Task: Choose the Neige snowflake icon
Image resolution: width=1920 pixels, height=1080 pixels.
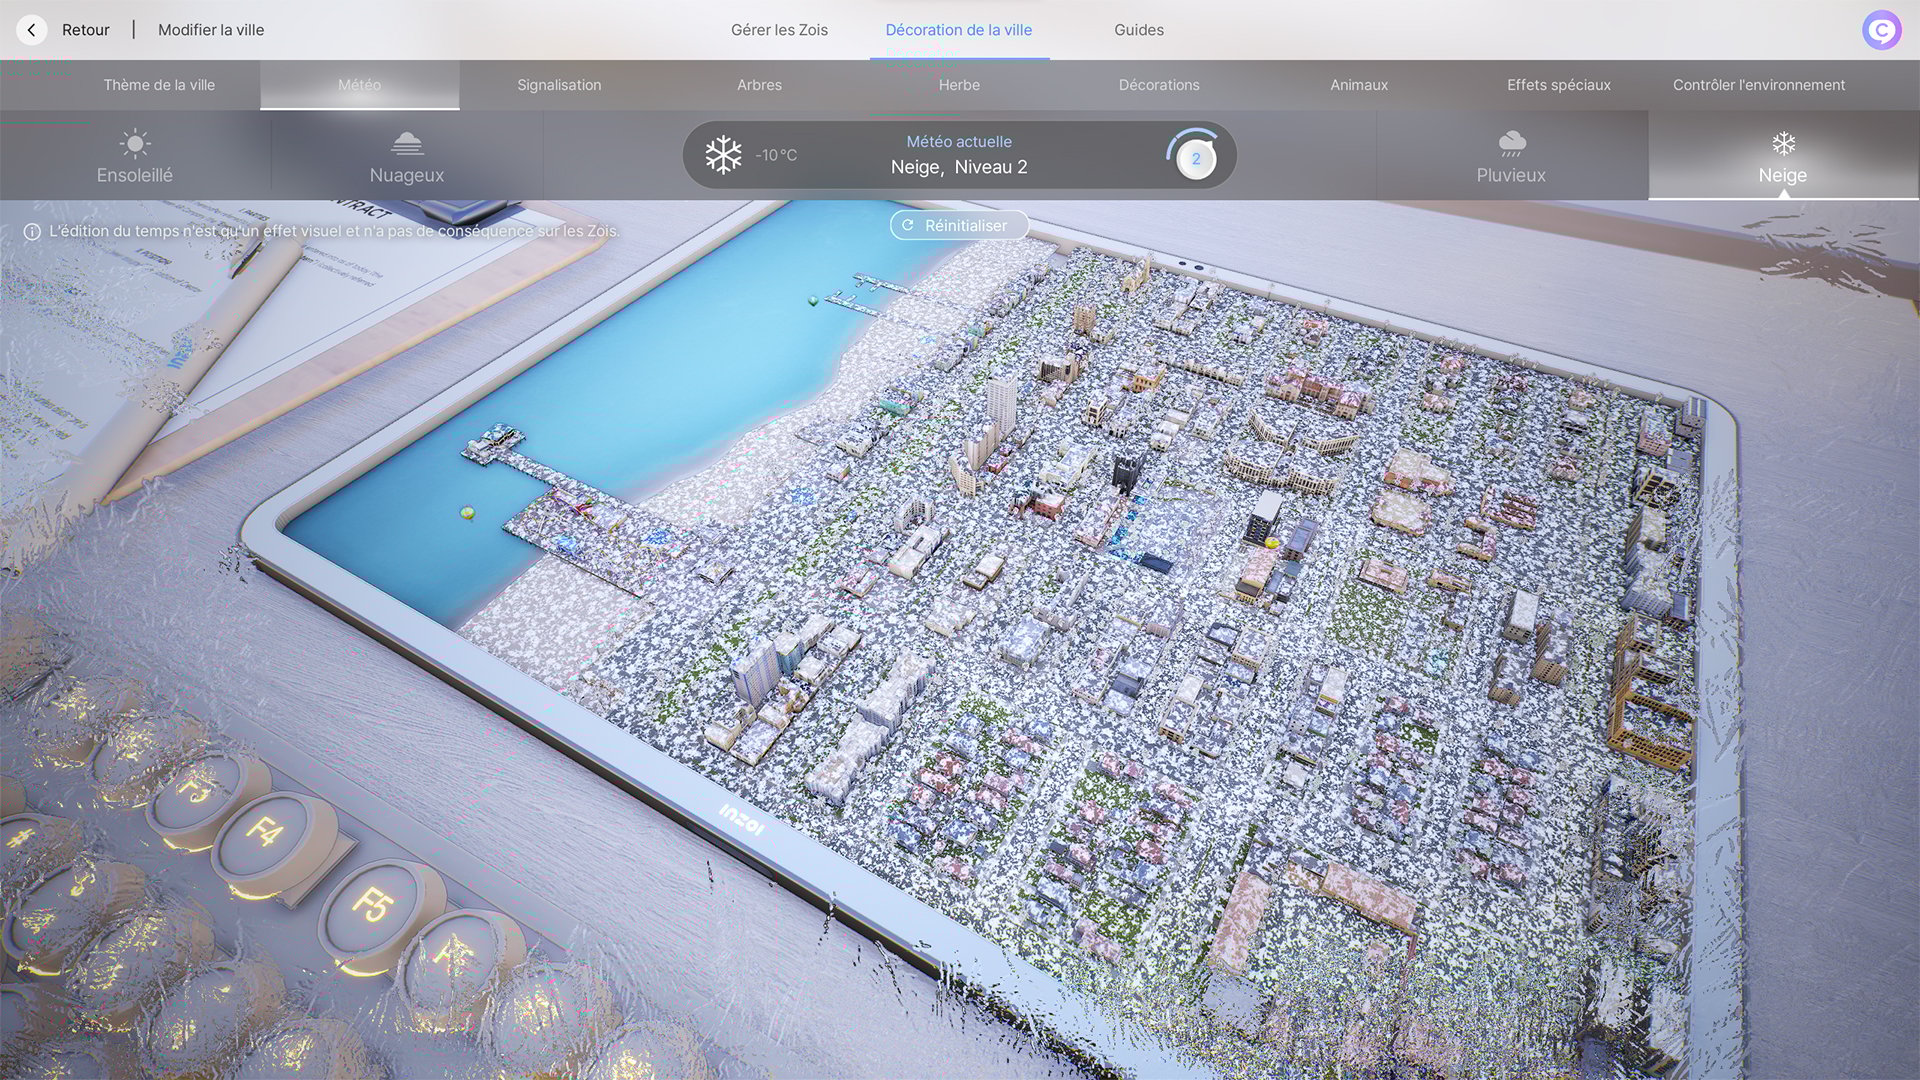Action: 1783,143
